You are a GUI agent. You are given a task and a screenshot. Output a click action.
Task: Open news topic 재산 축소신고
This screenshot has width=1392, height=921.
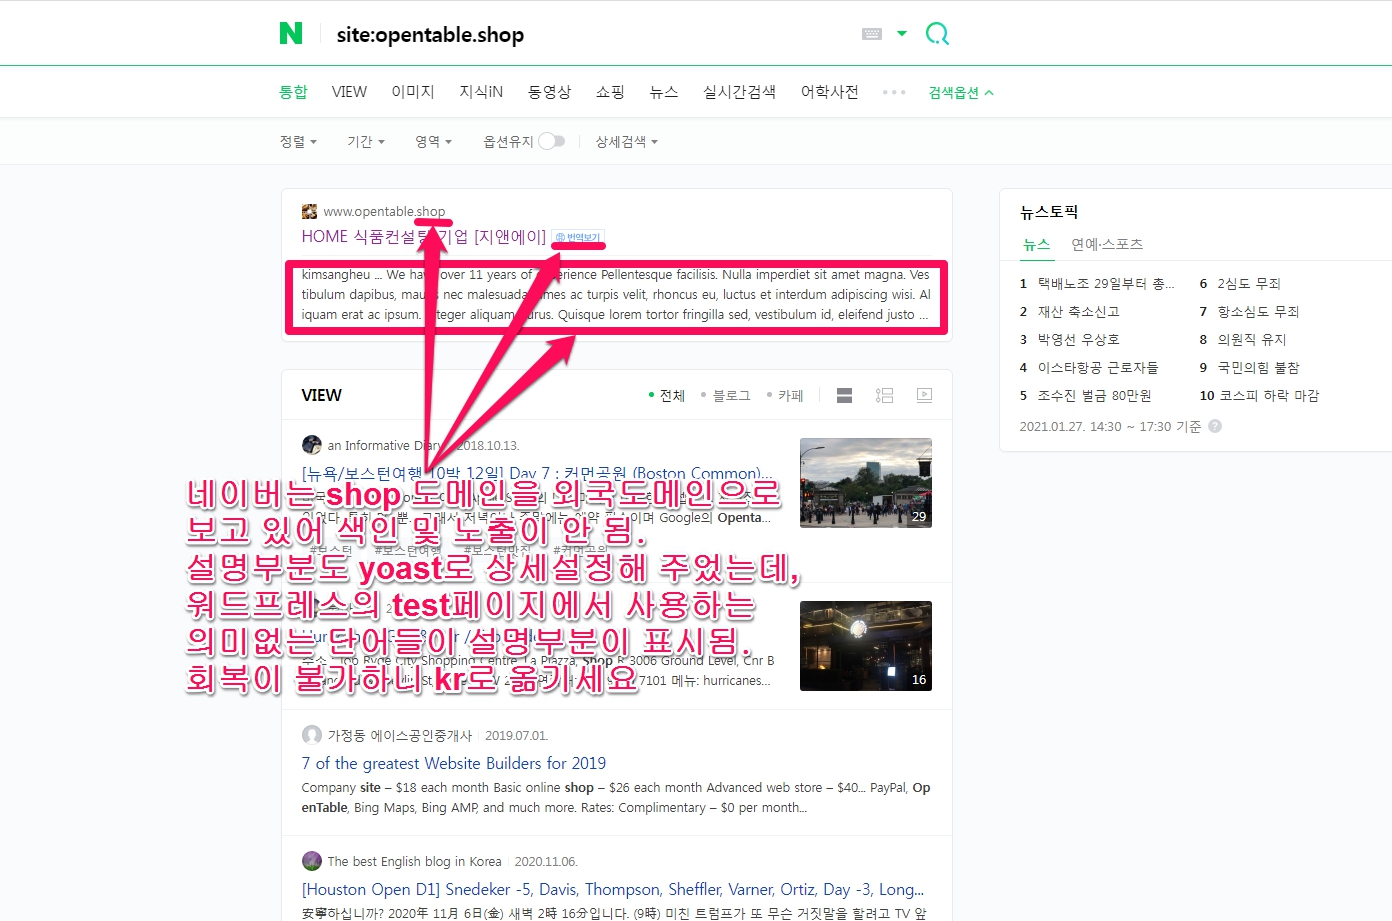[1078, 312]
